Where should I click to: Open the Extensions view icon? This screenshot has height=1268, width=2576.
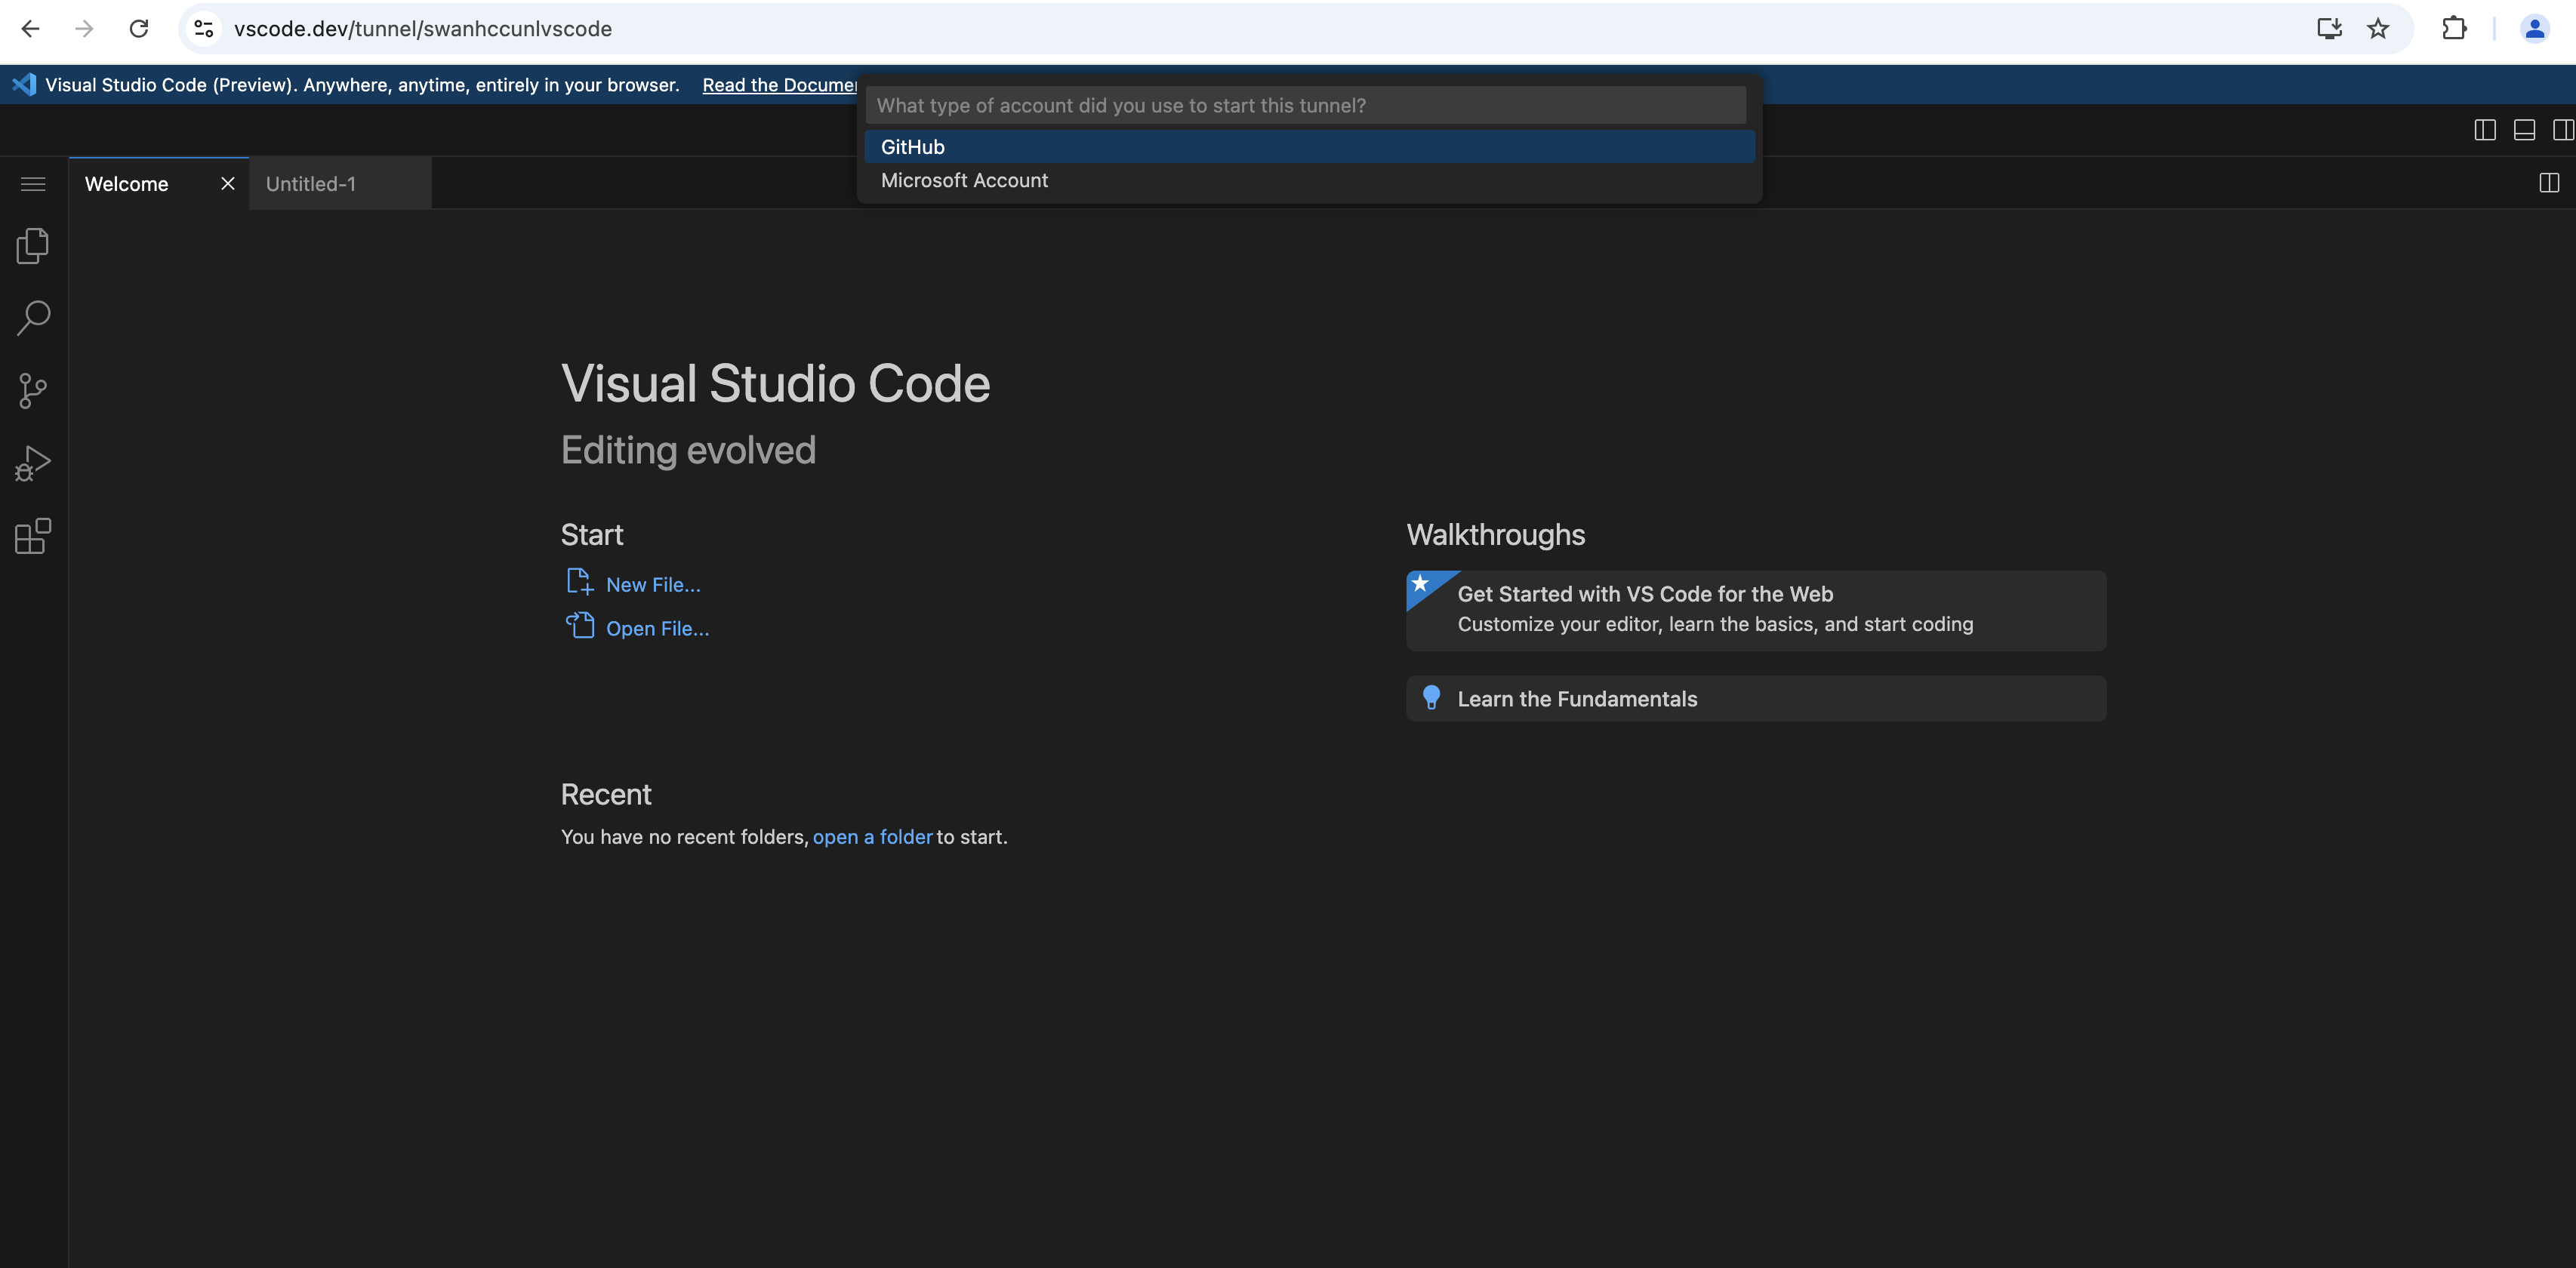pos(33,536)
